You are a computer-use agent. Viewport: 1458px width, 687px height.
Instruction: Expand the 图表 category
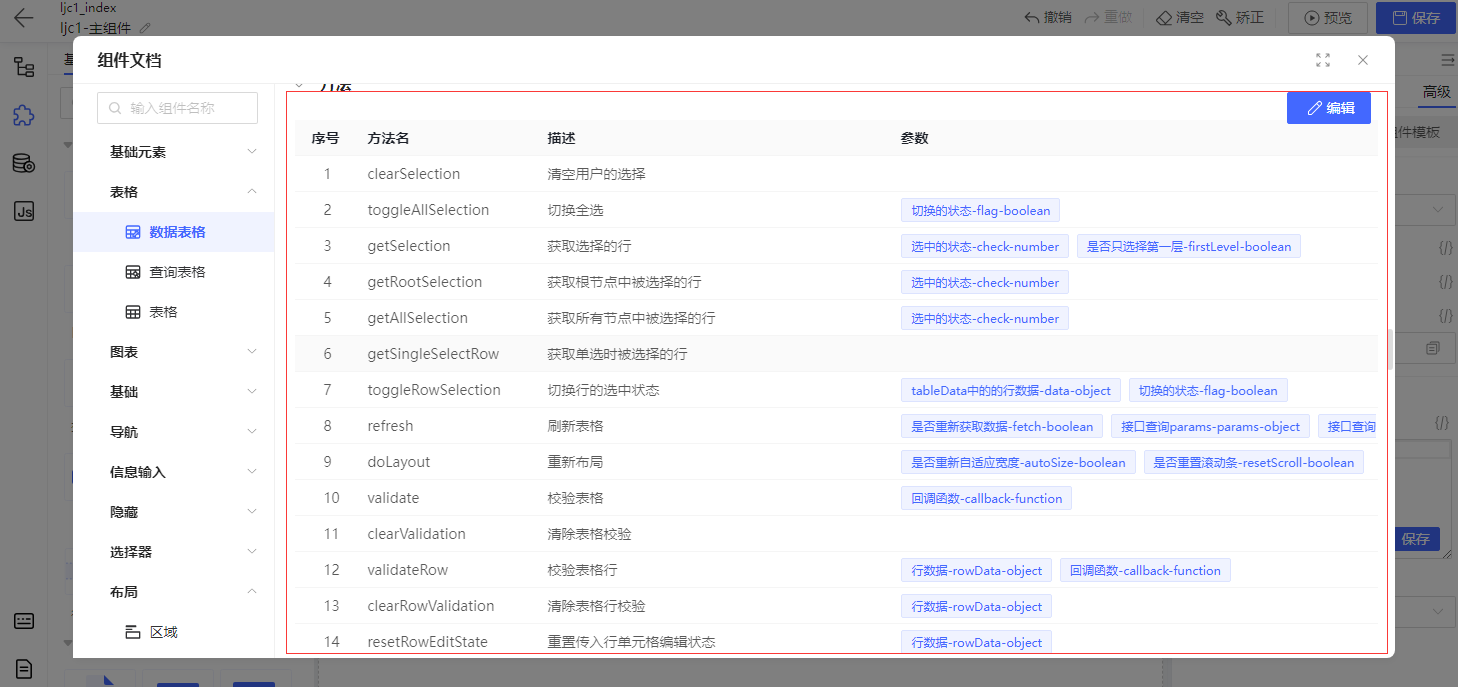(x=252, y=352)
